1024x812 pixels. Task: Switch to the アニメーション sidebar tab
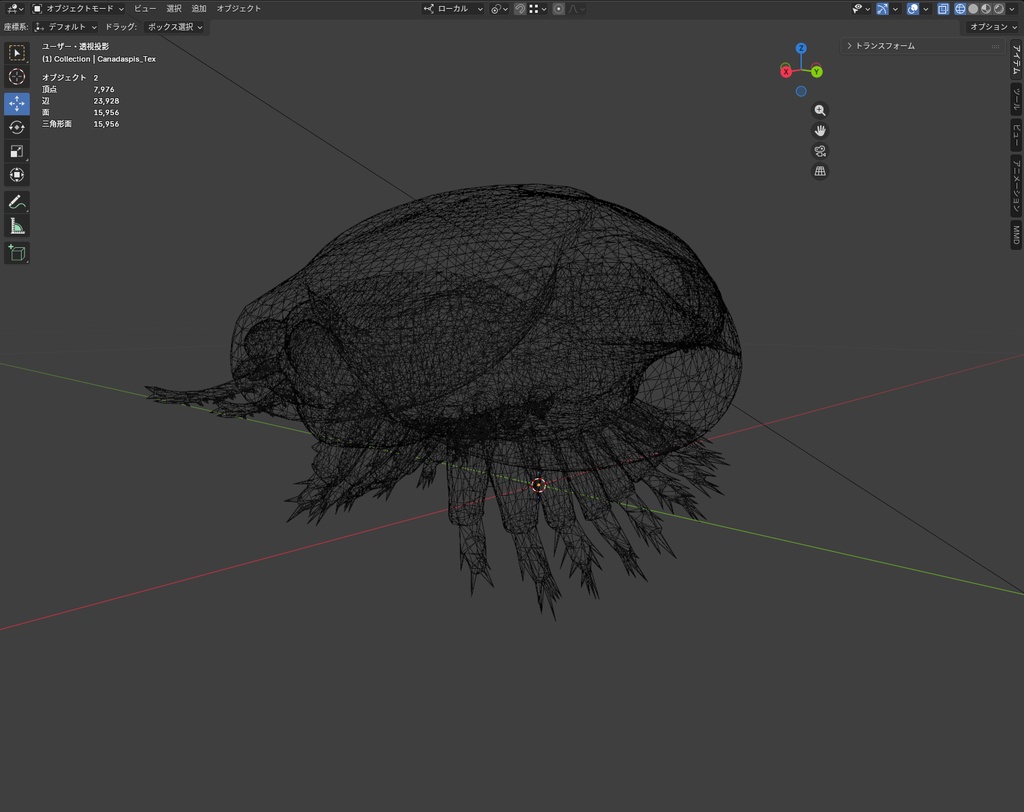tap(1016, 186)
